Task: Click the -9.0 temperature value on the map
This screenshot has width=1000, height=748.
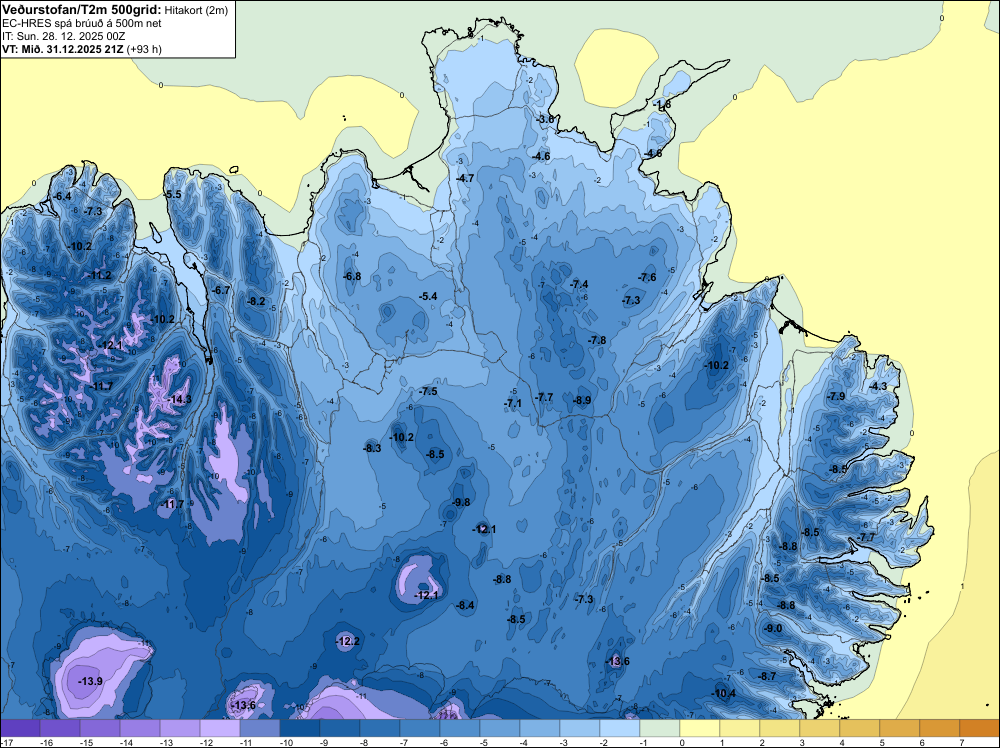Action: pos(772,628)
